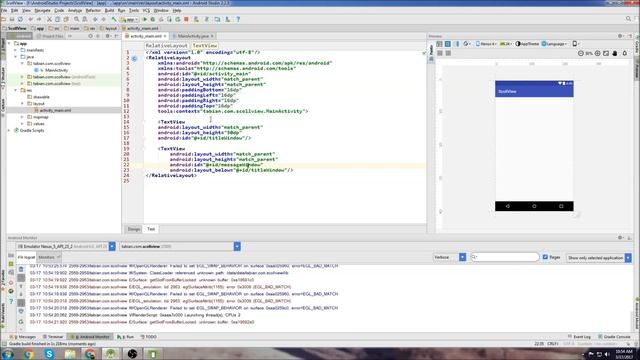Click the Cut scissors toolbar icon
The width and height of the screenshot is (640, 360).
pyautogui.click(x=49, y=19)
